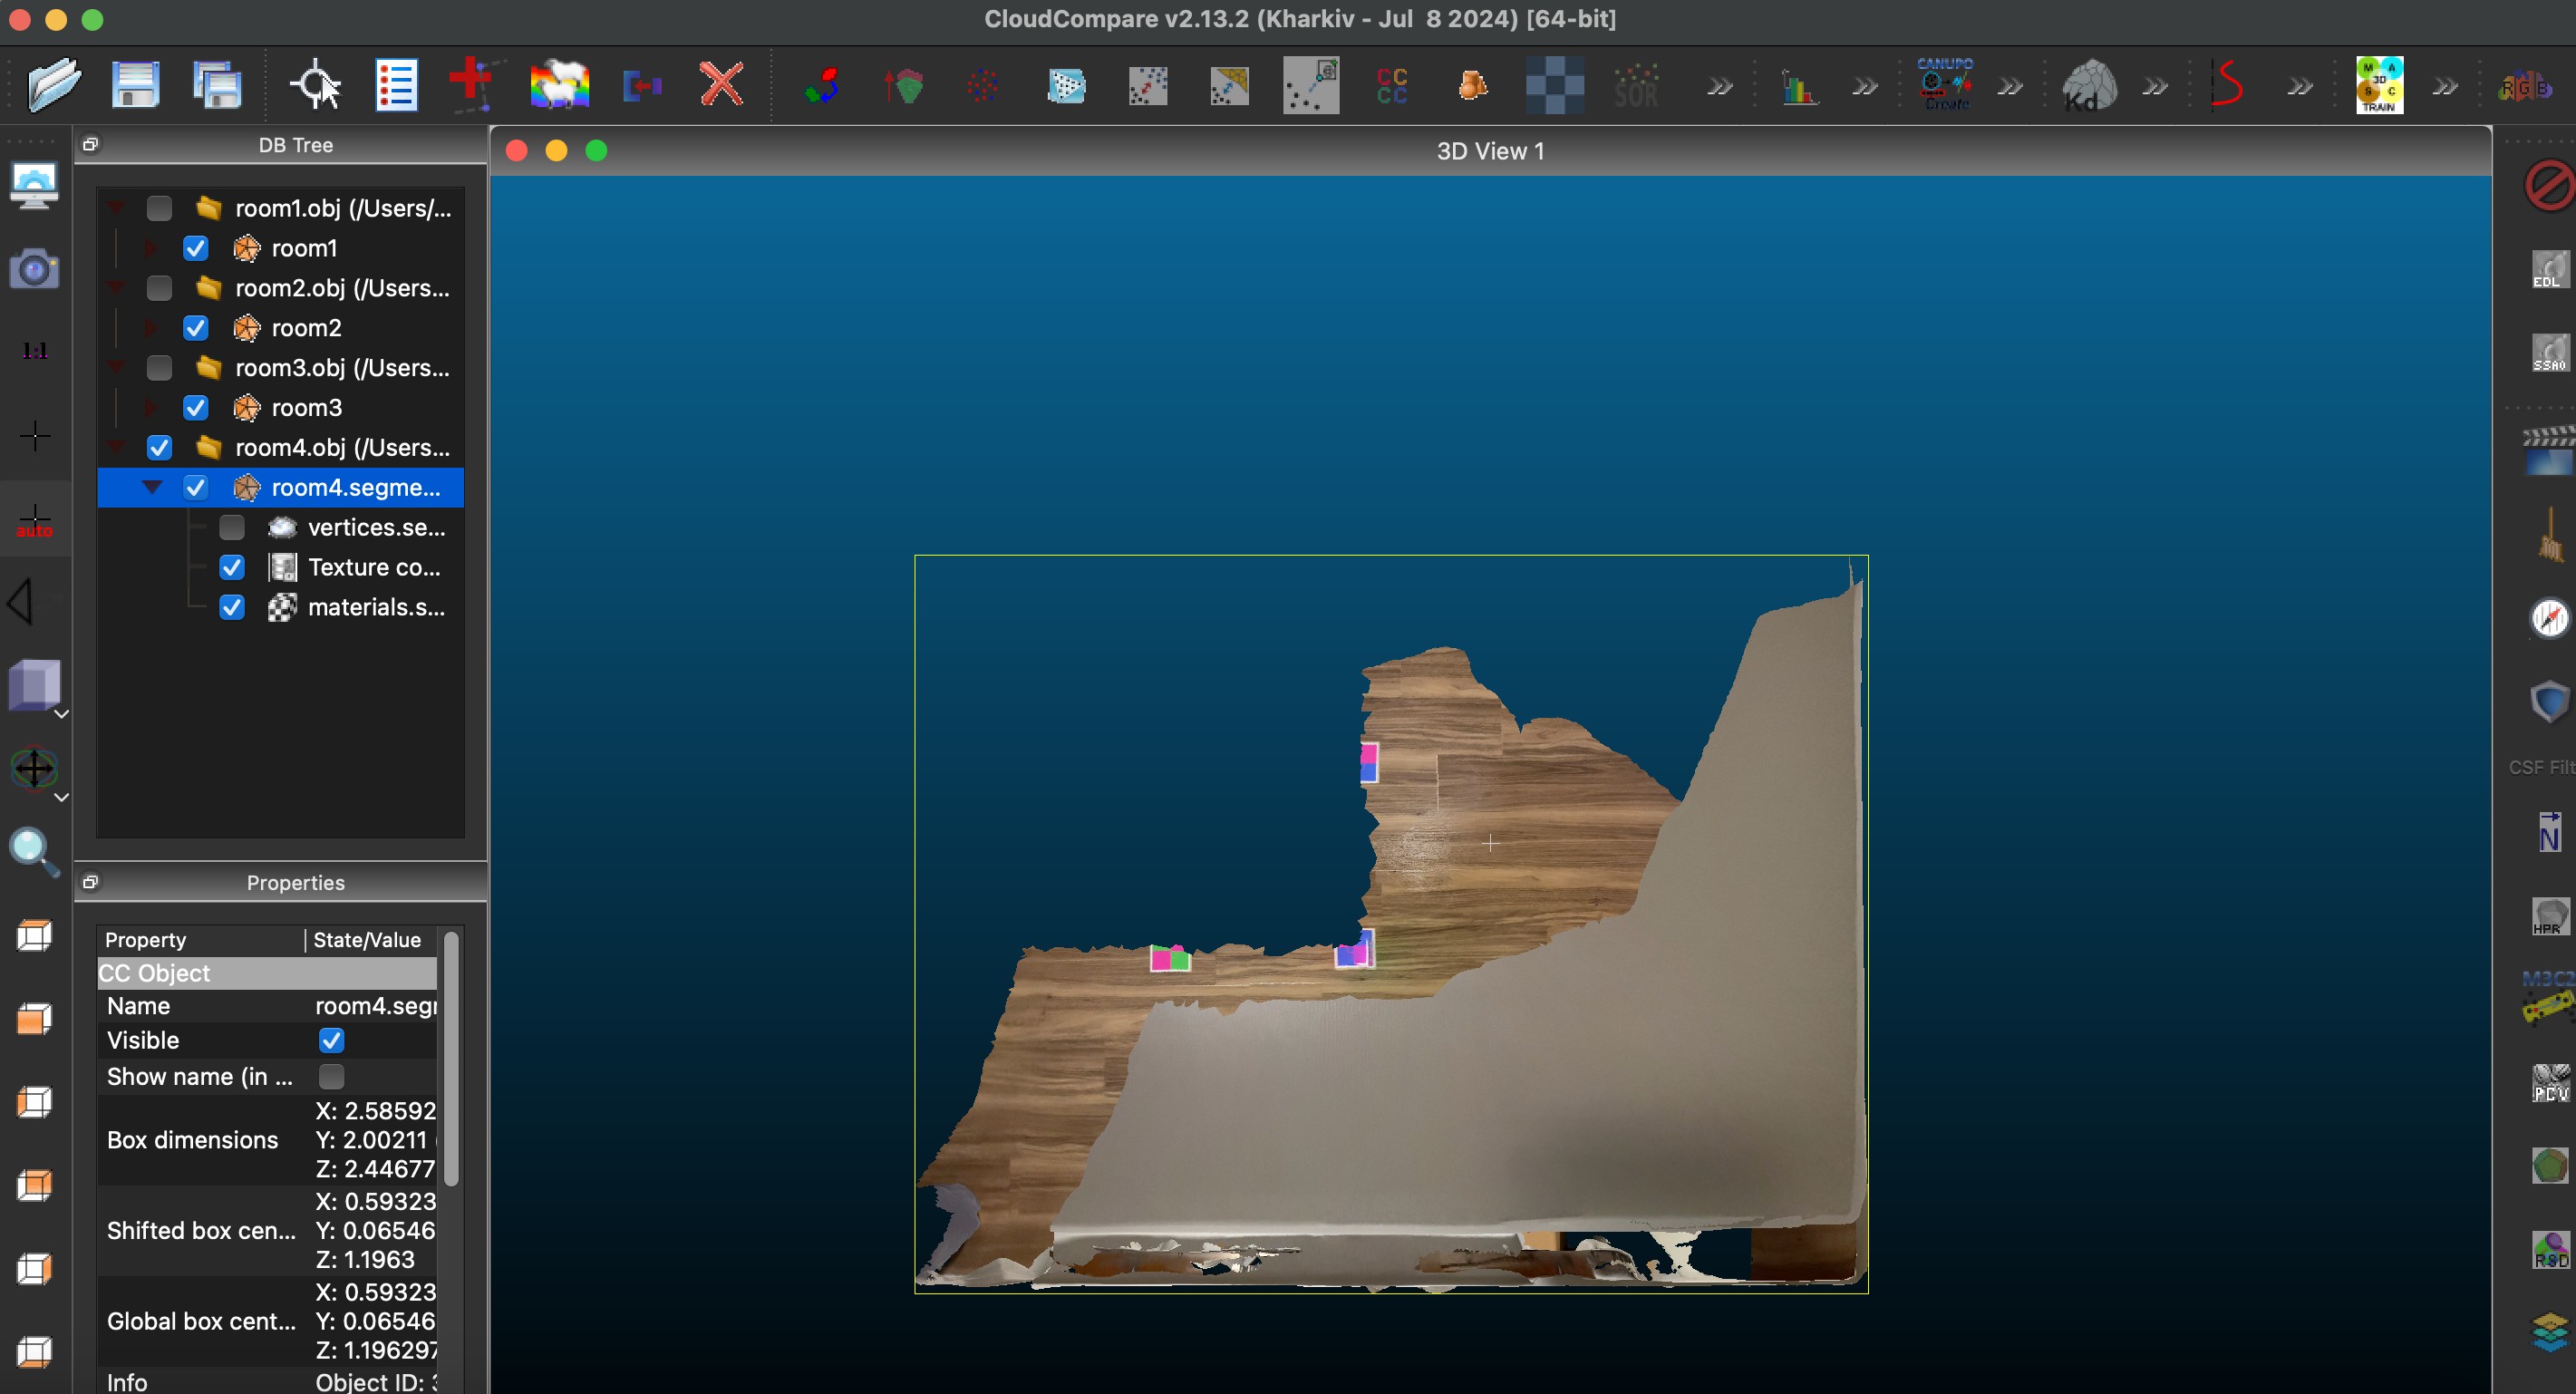The height and width of the screenshot is (1394, 2576).
Task: Click the pink-green marker on floor mesh
Action: point(1169,958)
